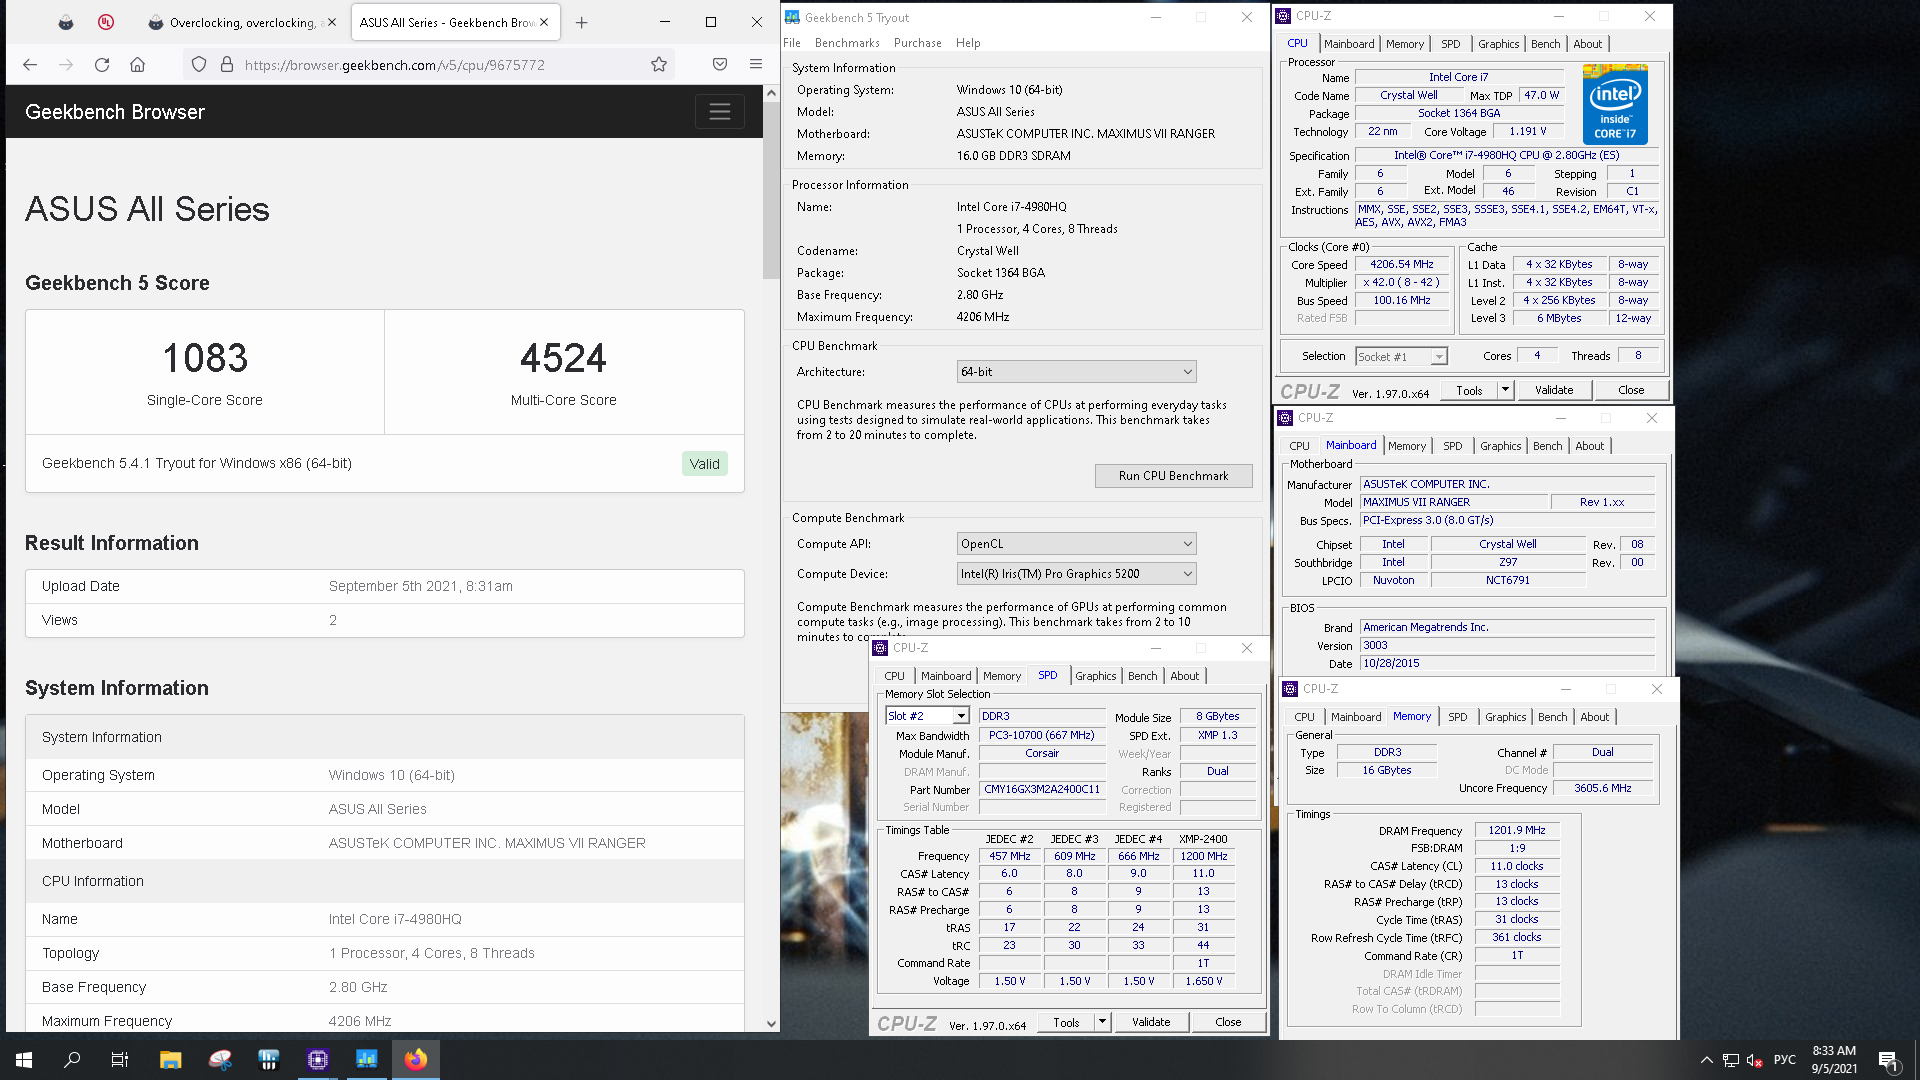Run the CPU Benchmark
The width and height of the screenshot is (1920, 1080).
coord(1173,476)
